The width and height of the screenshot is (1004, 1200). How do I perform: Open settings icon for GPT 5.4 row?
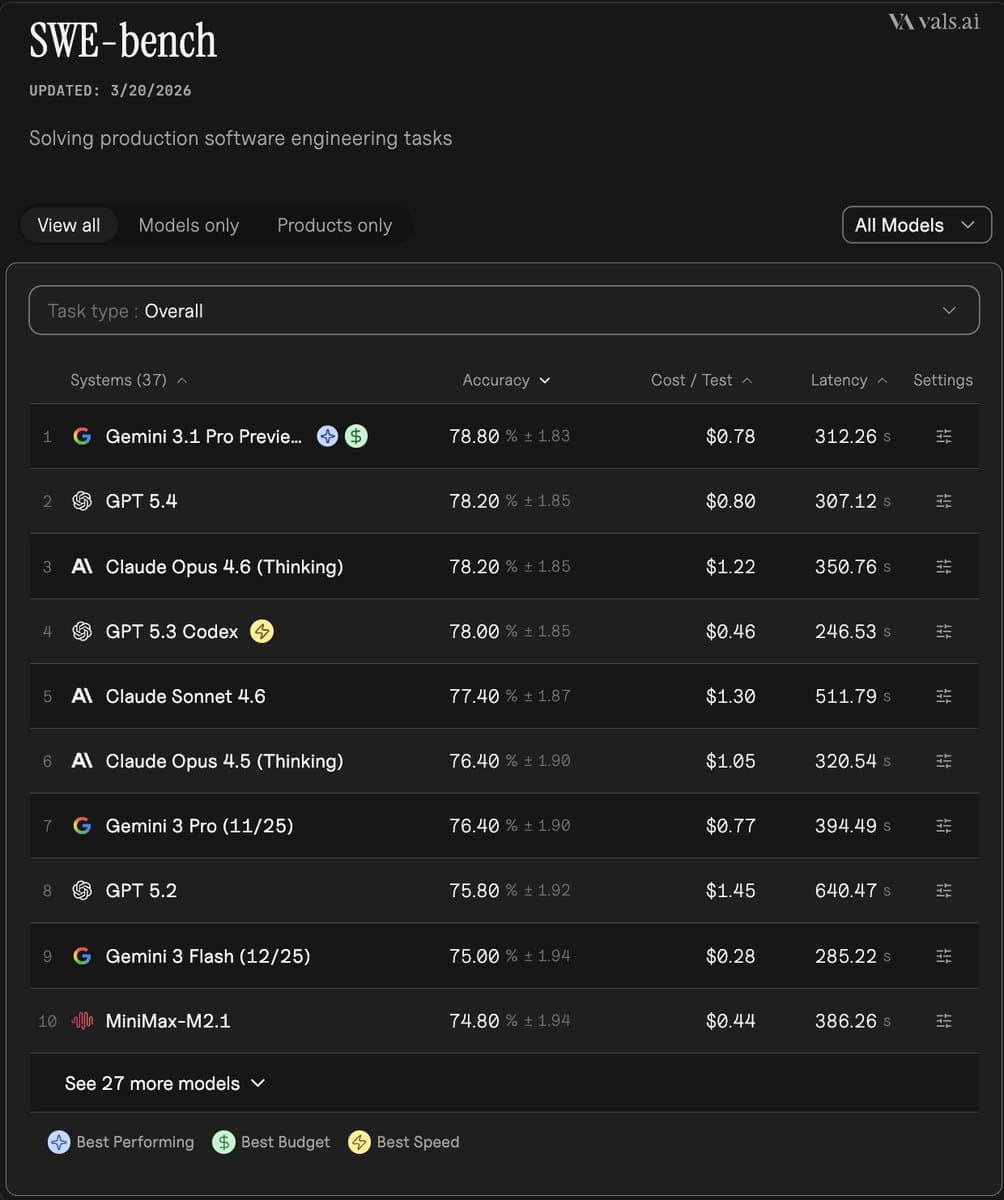943,501
